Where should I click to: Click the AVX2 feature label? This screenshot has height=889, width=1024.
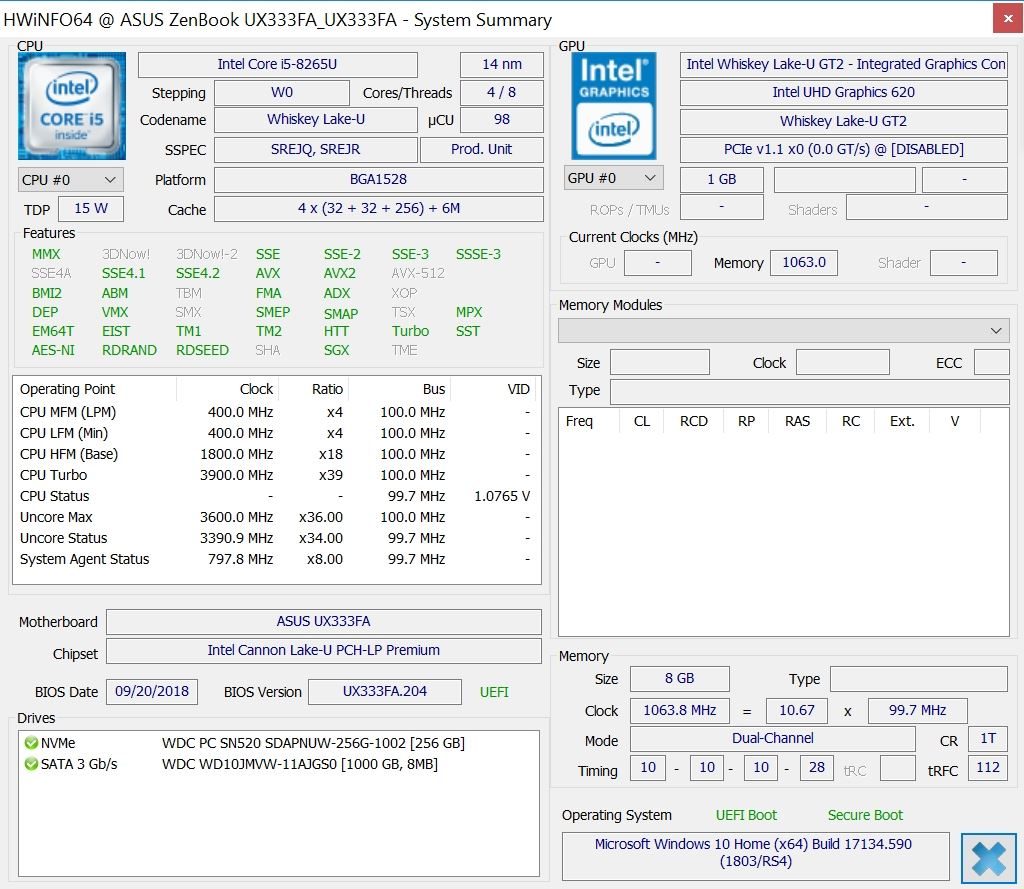click(x=340, y=274)
